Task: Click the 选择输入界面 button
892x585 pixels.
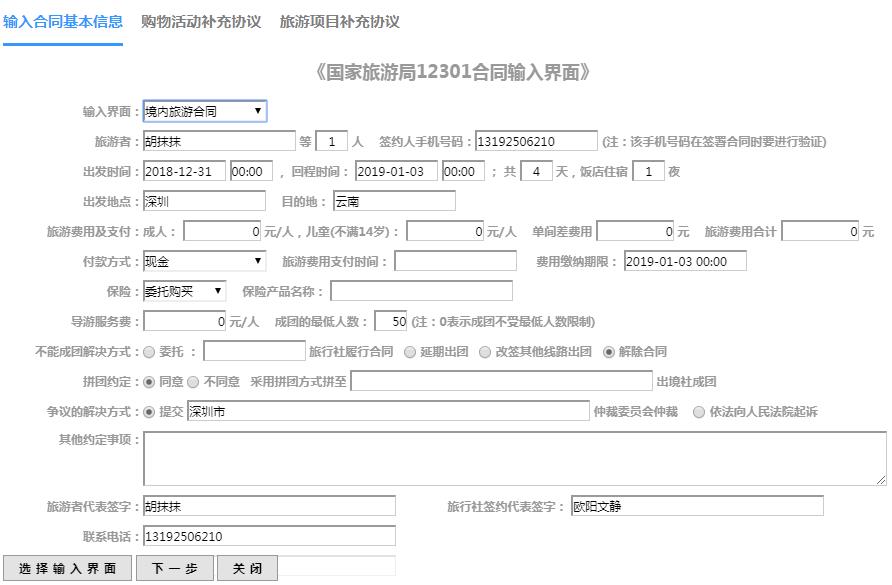Action: 68,568
